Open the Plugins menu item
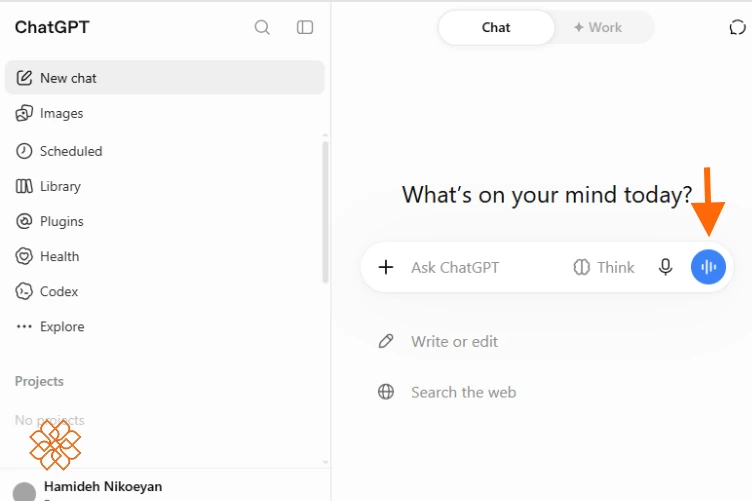The image size is (752, 501). click(x=164, y=221)
